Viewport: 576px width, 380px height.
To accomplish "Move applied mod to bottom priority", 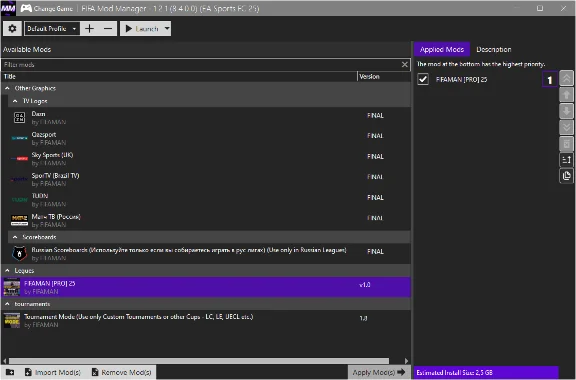I will click(x=566, y=127).
